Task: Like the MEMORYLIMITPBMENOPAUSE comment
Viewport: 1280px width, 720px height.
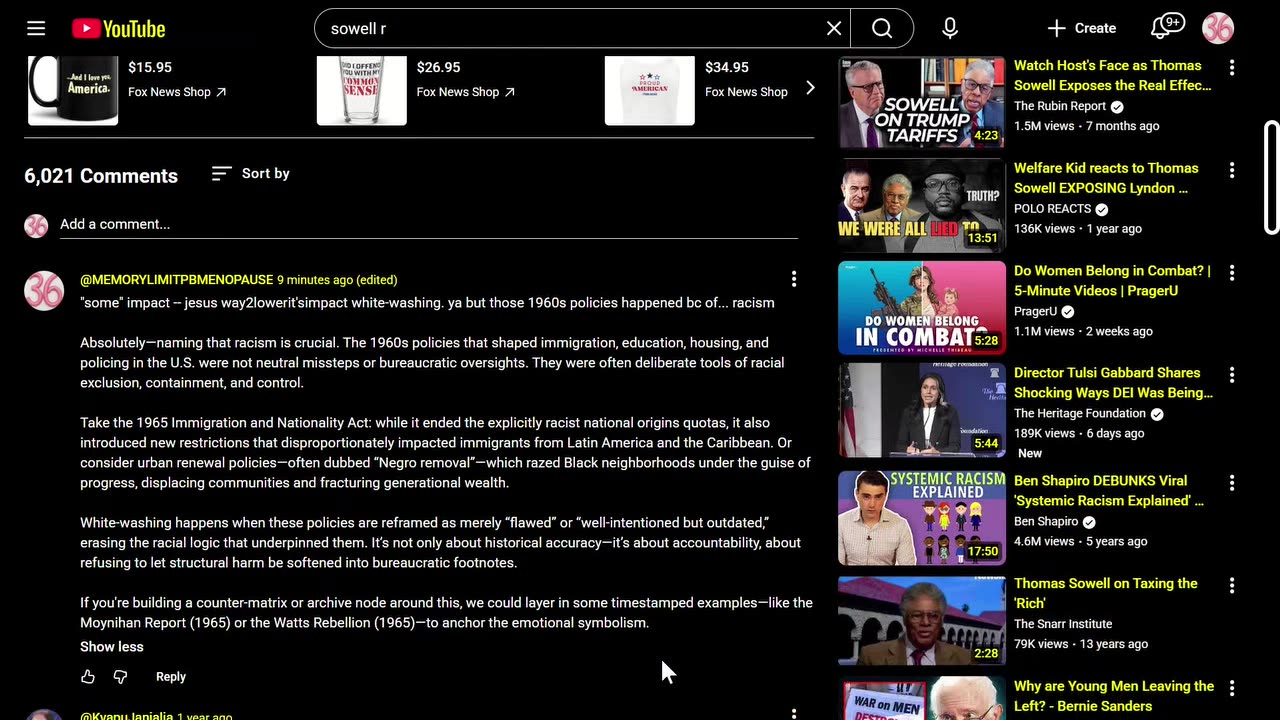Action: 88,677
